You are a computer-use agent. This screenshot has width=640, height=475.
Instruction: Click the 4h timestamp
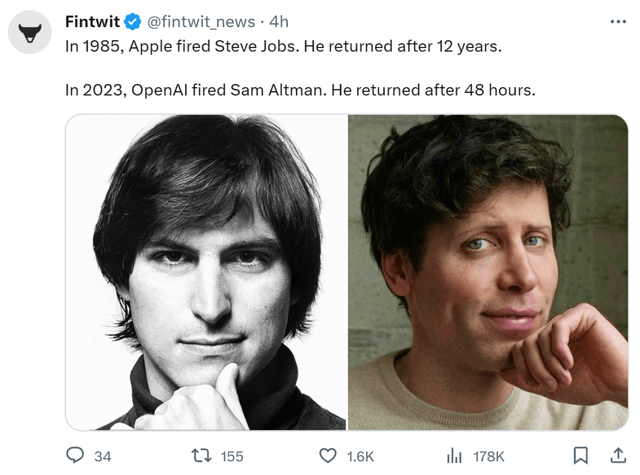click(x=278, y=22)
